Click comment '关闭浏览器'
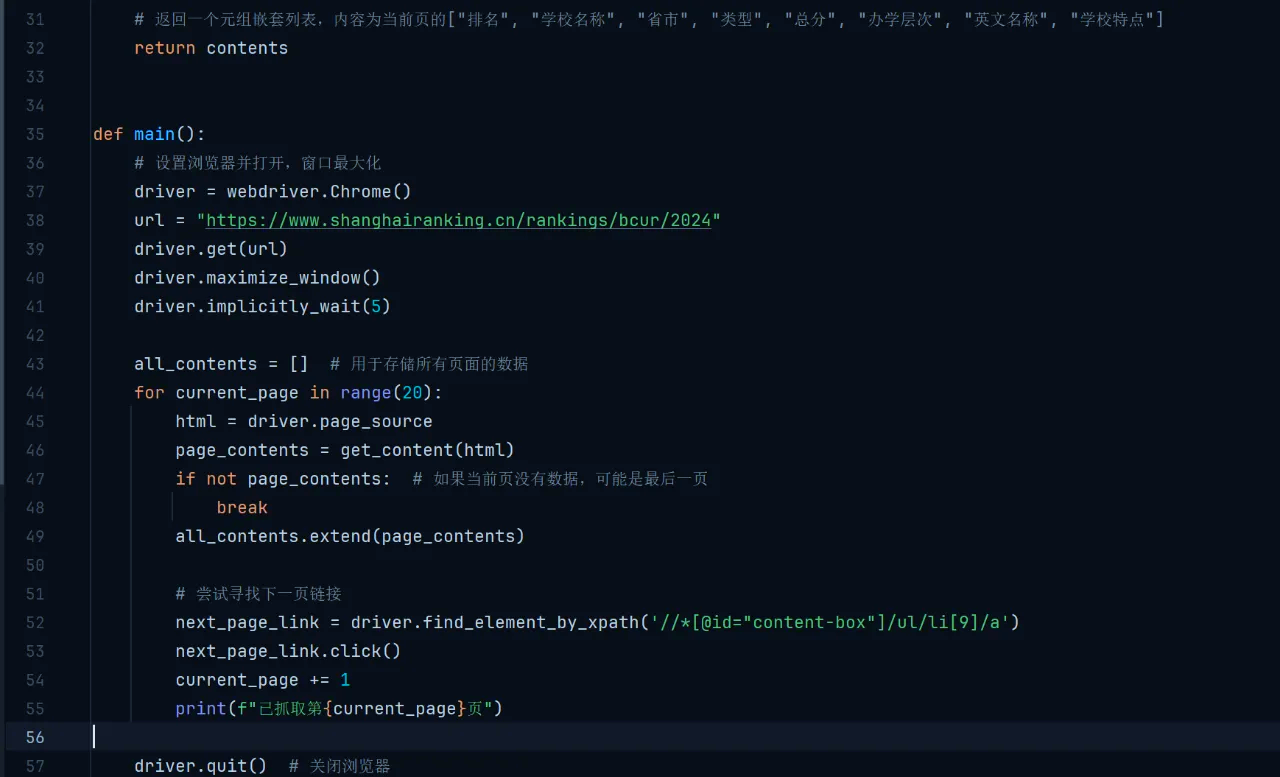The width and height of the screenshot is (1280, 777). click(x=339, y=766)
